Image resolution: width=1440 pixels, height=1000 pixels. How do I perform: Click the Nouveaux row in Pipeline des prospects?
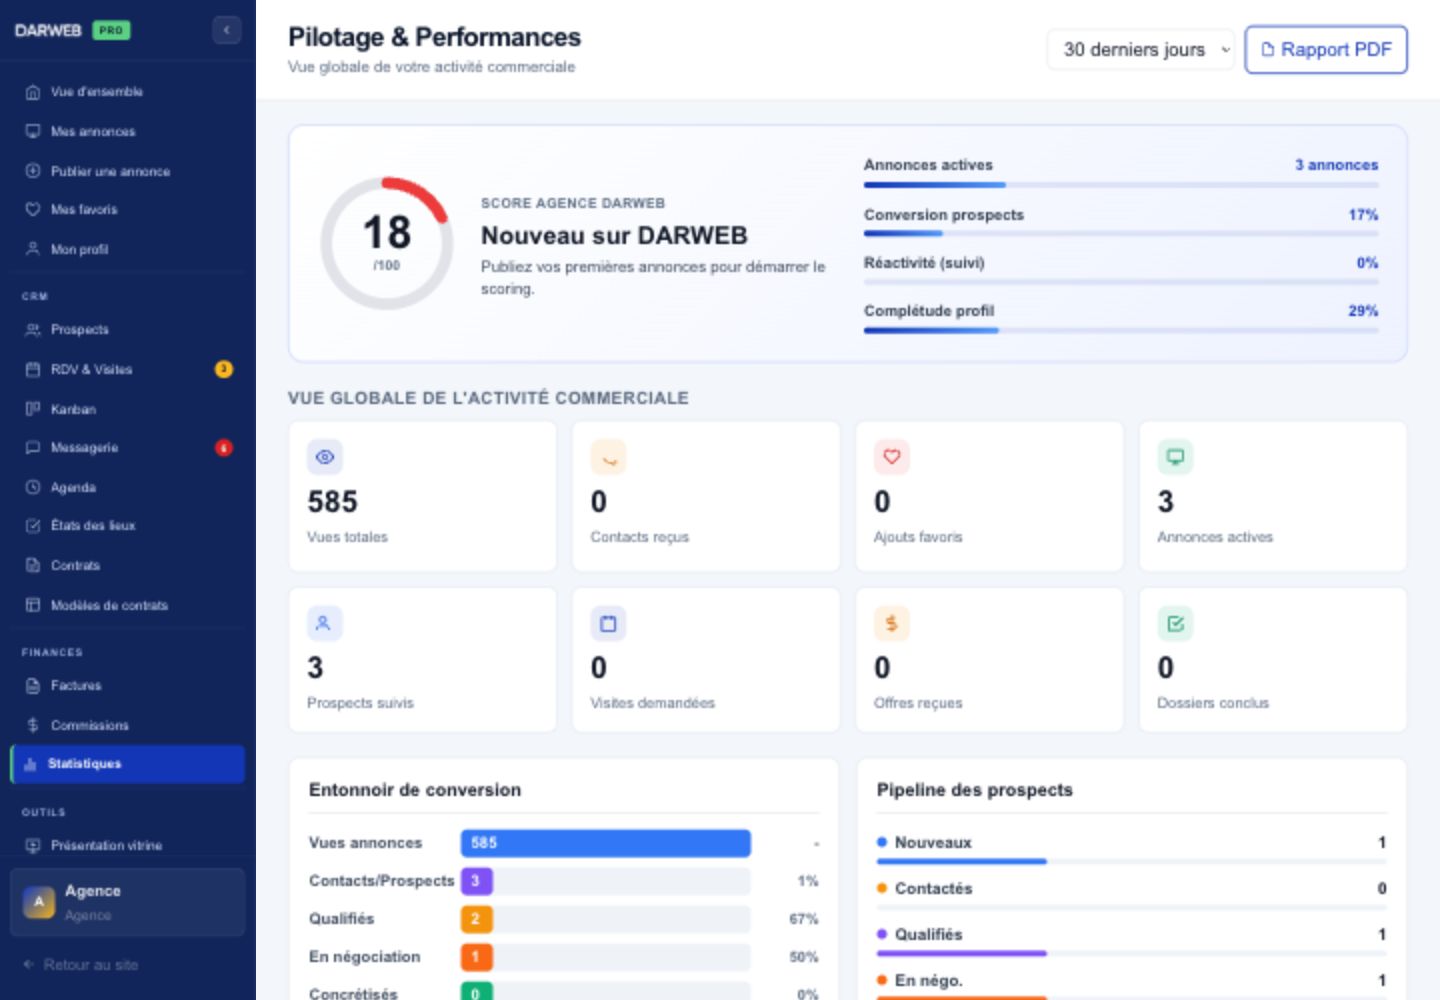point(1132,847)
